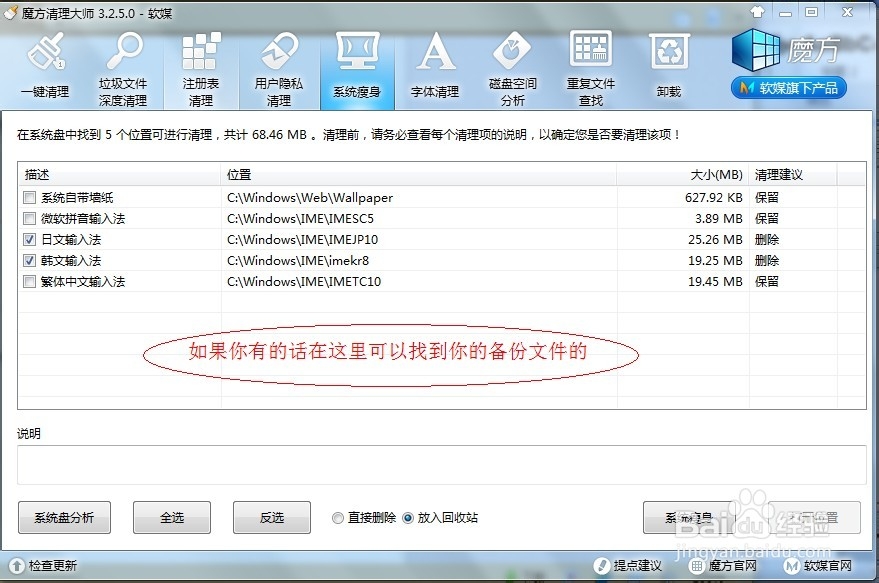Check the 微软拼音输入法 checkbox
The image size is (879, 583).
[29, 218]
